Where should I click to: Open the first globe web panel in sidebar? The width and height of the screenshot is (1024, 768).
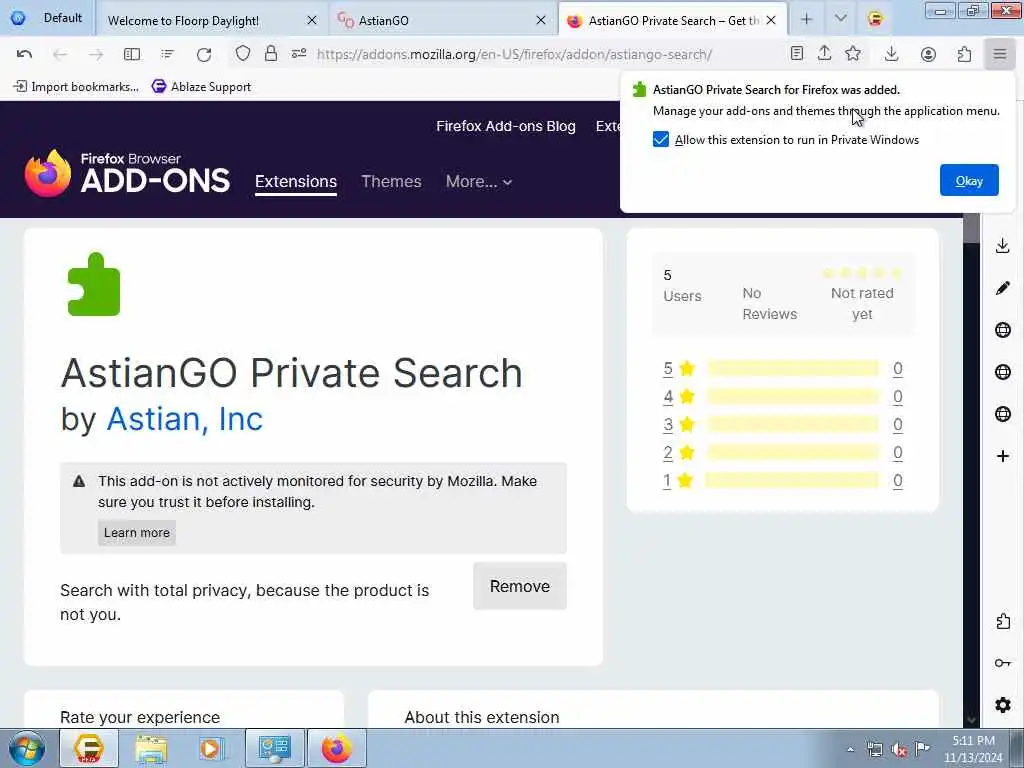1002,330
